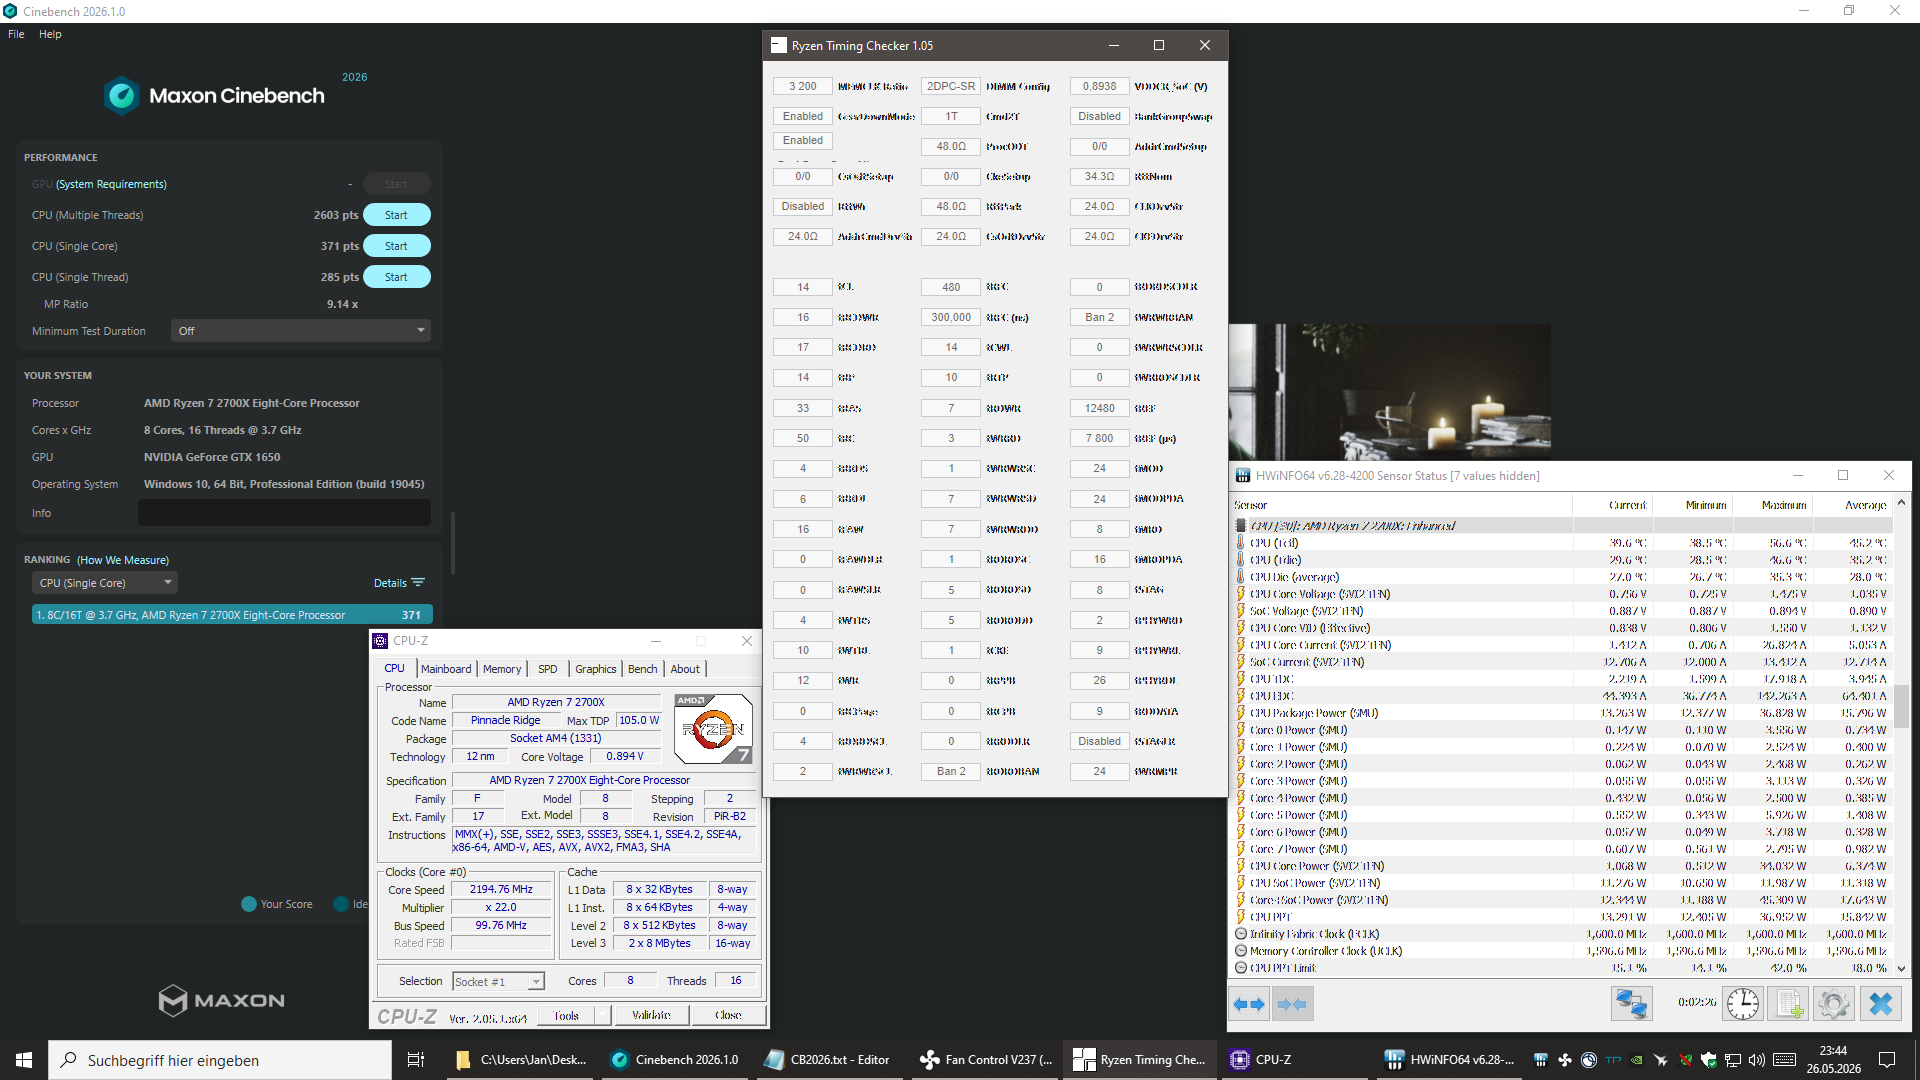Switch to Fan Control V237 on the taskbar
This screenshot has height=1080, width=1920.
pos(986,1060)
